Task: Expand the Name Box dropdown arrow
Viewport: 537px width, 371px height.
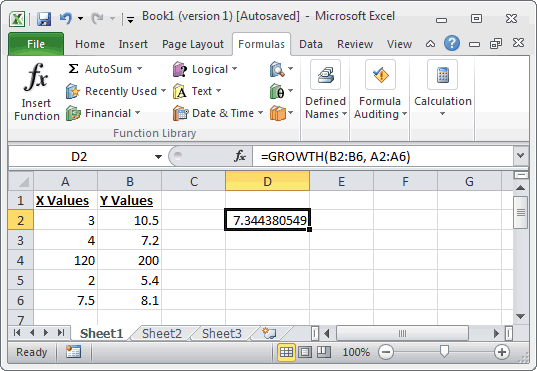Action: coord(158,157)
